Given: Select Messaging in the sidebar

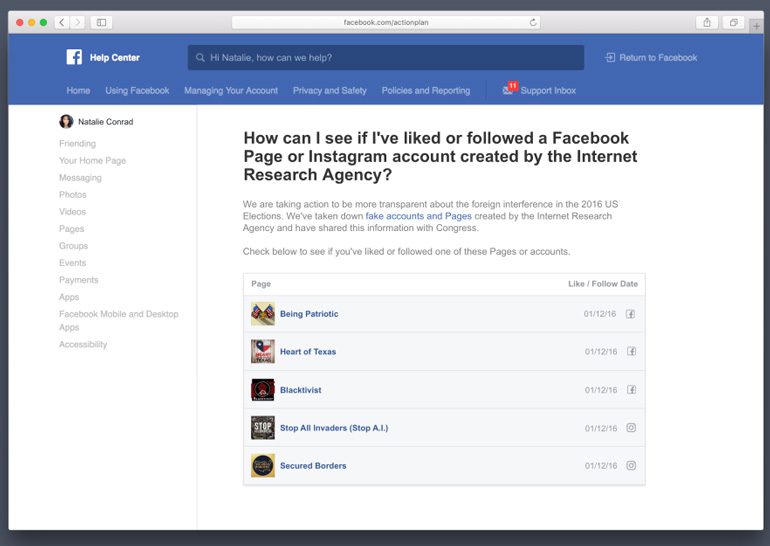Looking at the screenshot, I should (80, 178).
